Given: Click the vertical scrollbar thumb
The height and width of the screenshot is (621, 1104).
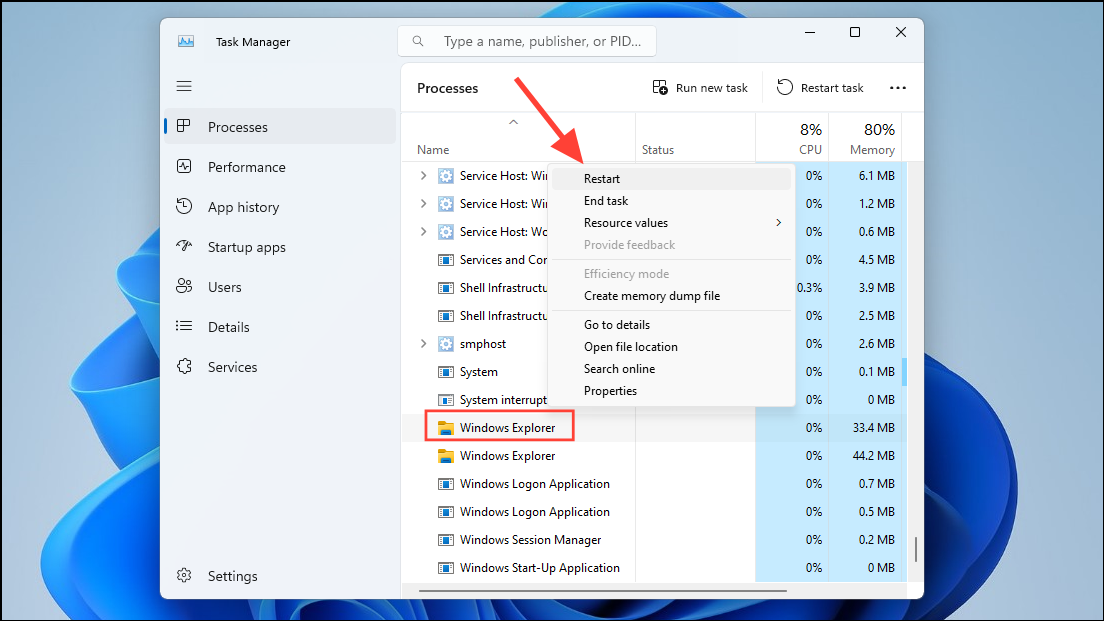Looking at the screenshot, I should coord(915,549).
